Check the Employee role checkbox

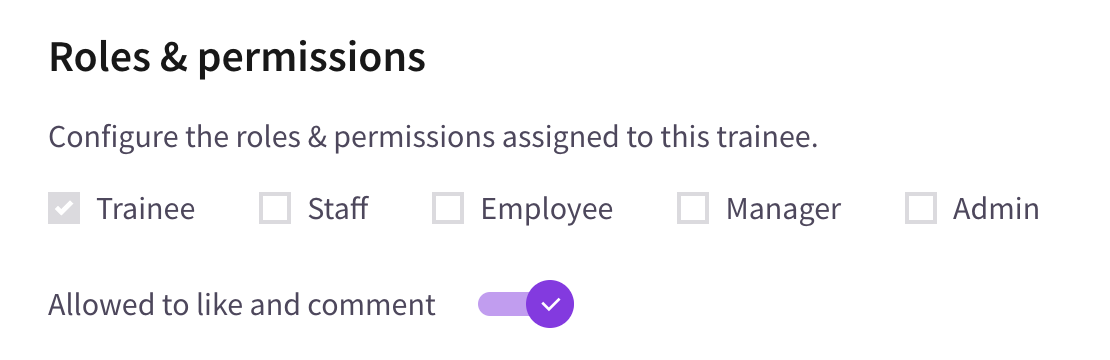pyautogui.click(x=448, y=208)
